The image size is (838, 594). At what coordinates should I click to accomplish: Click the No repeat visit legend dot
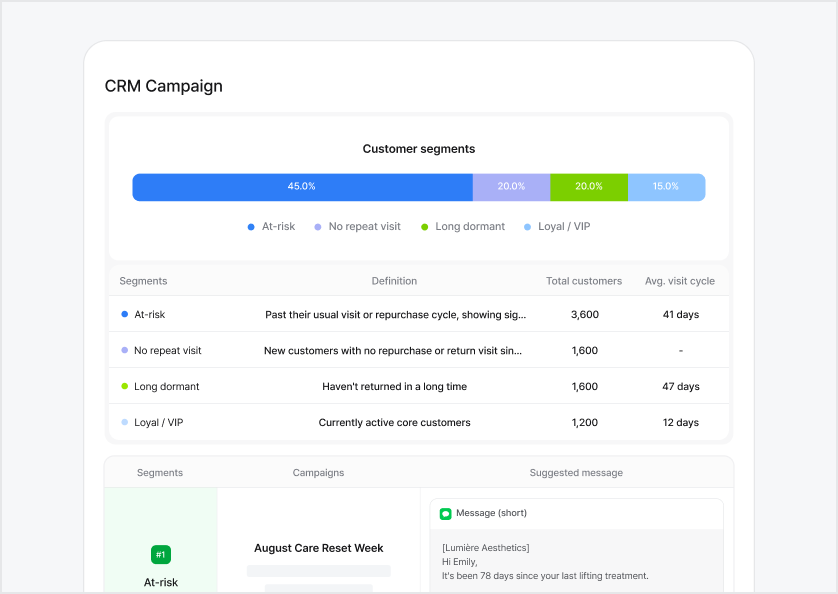[318, 227]
